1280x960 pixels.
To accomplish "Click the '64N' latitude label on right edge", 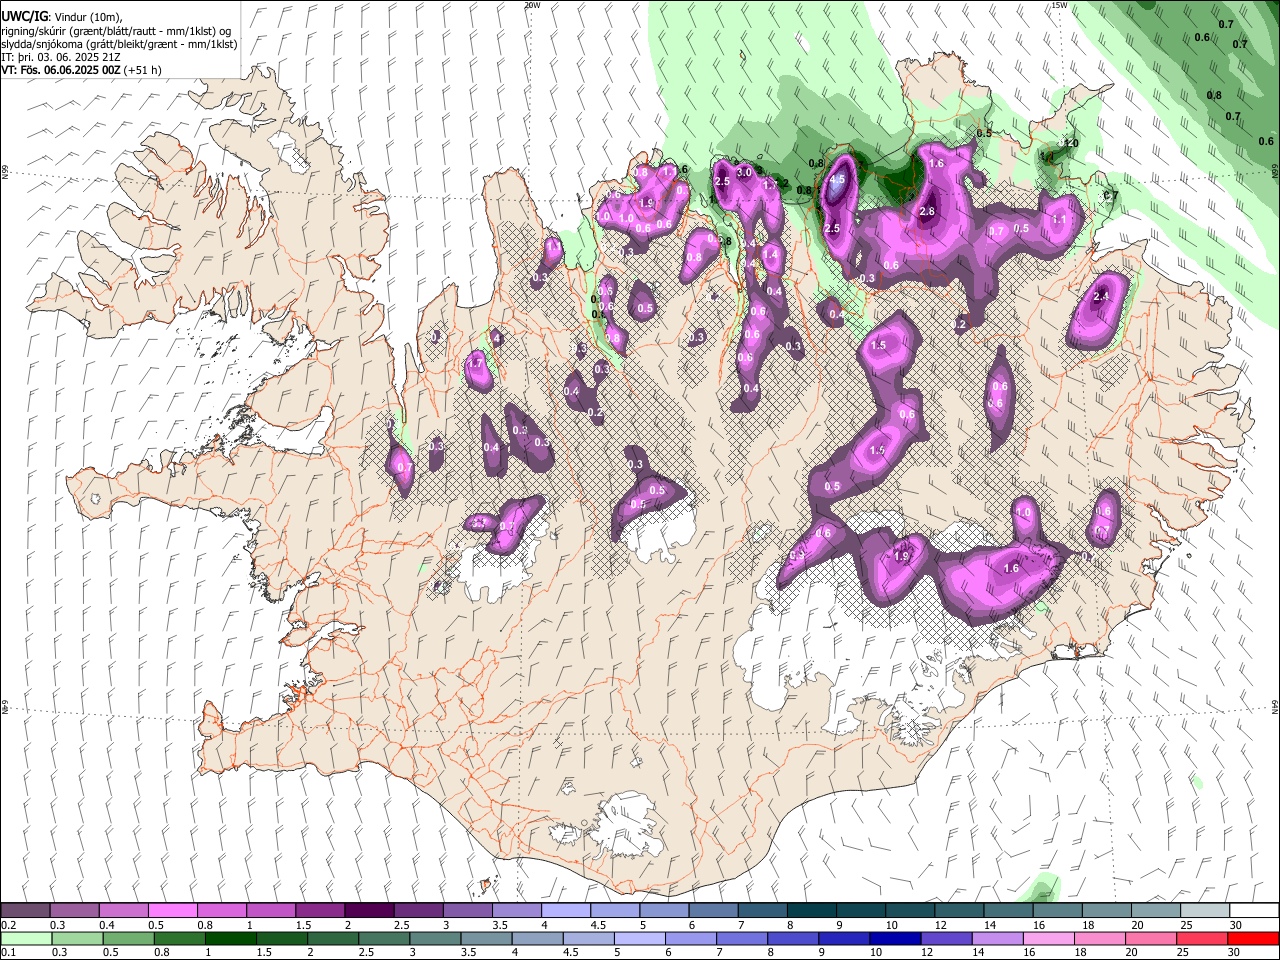I will 1275,706.
